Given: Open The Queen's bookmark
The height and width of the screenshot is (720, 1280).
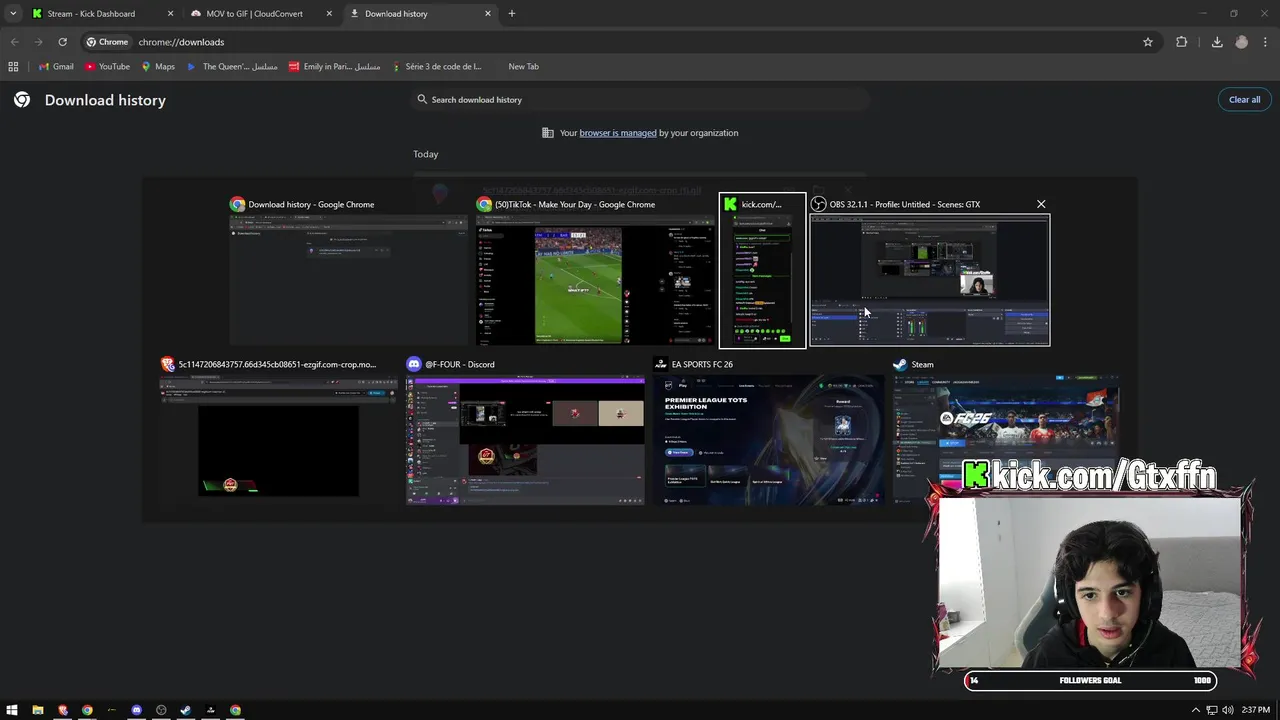Looking at the screenshot, I should (232, 67).
